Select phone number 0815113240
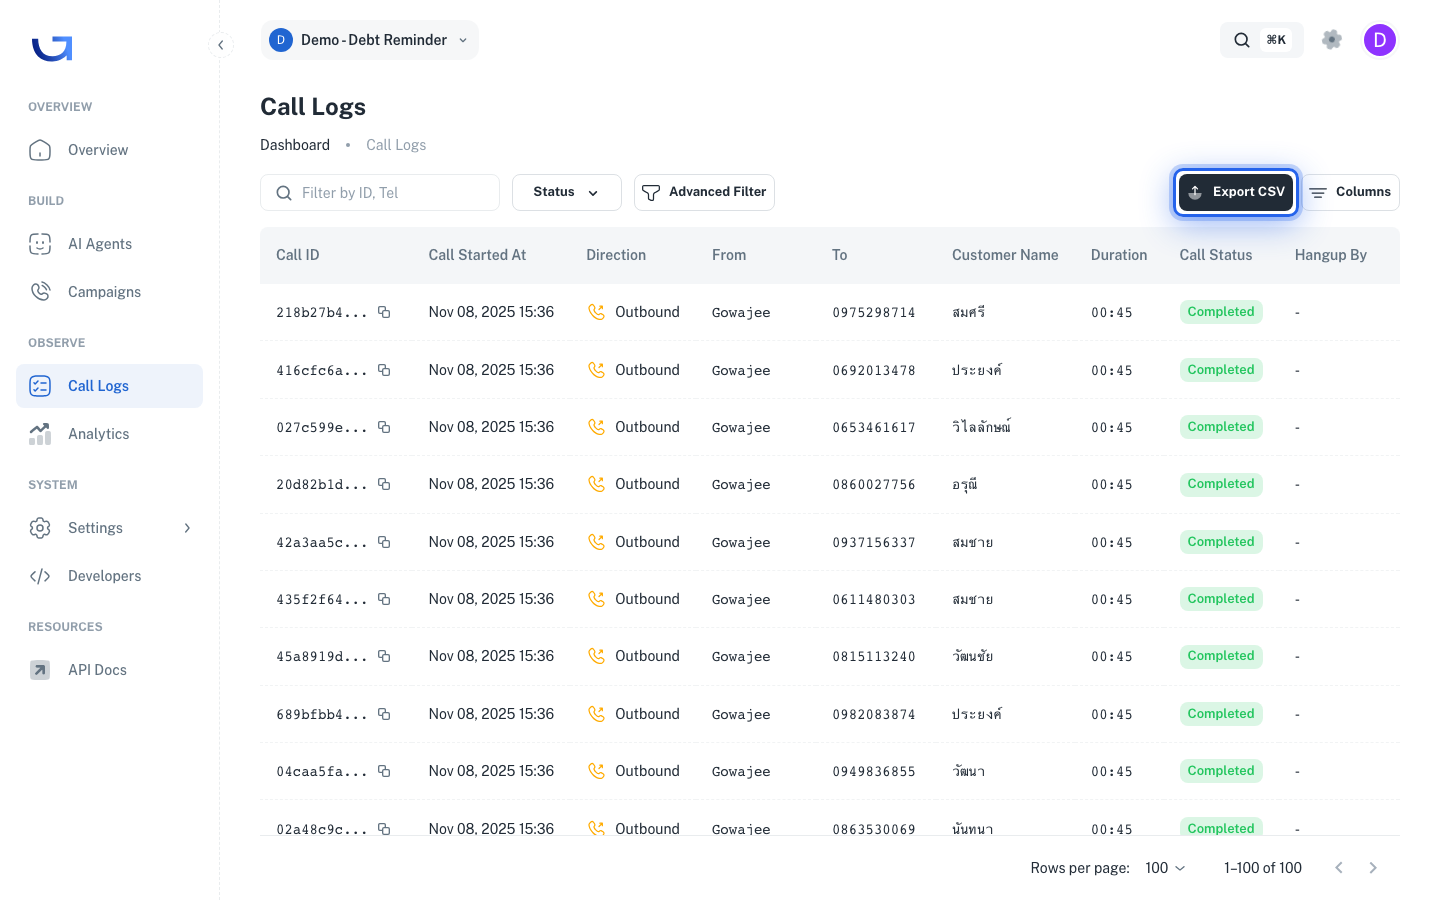This screenshot has height=900, width=1440. [x=874, y=657]
